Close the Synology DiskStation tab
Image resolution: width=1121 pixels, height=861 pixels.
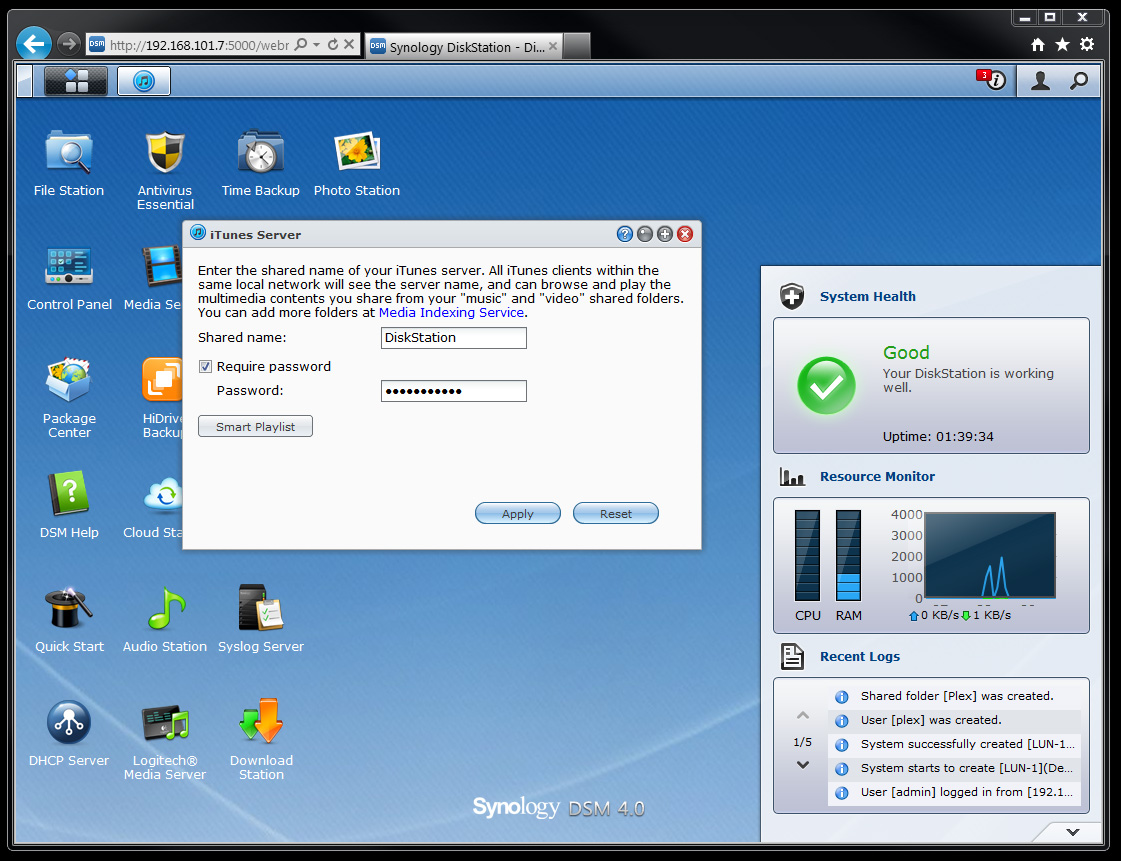click(x=553, y=46)
